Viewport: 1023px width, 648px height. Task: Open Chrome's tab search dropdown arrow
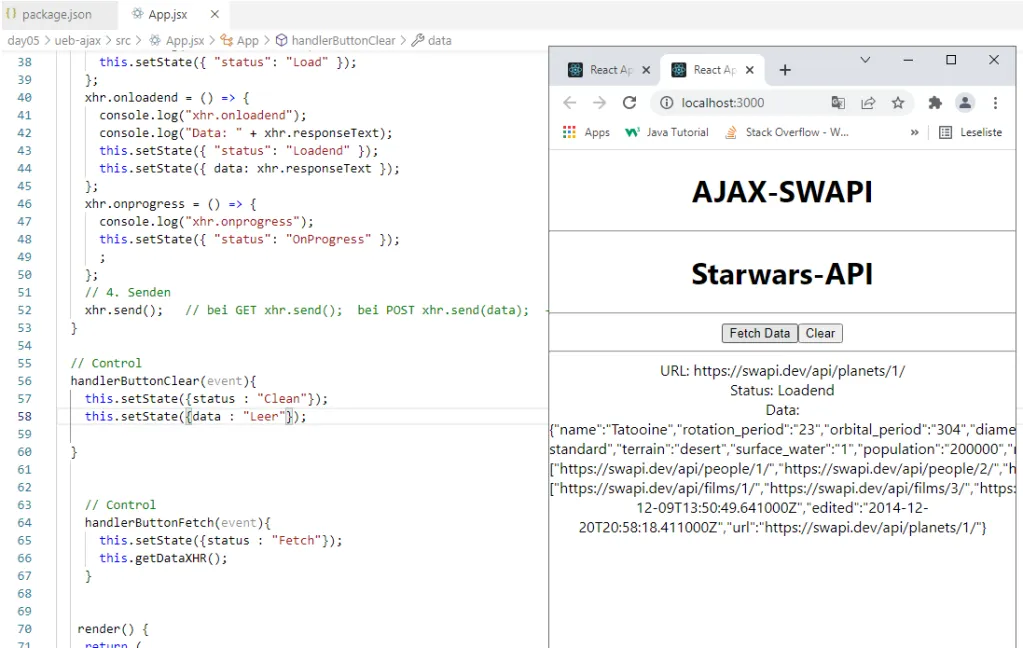click(865, 60)
